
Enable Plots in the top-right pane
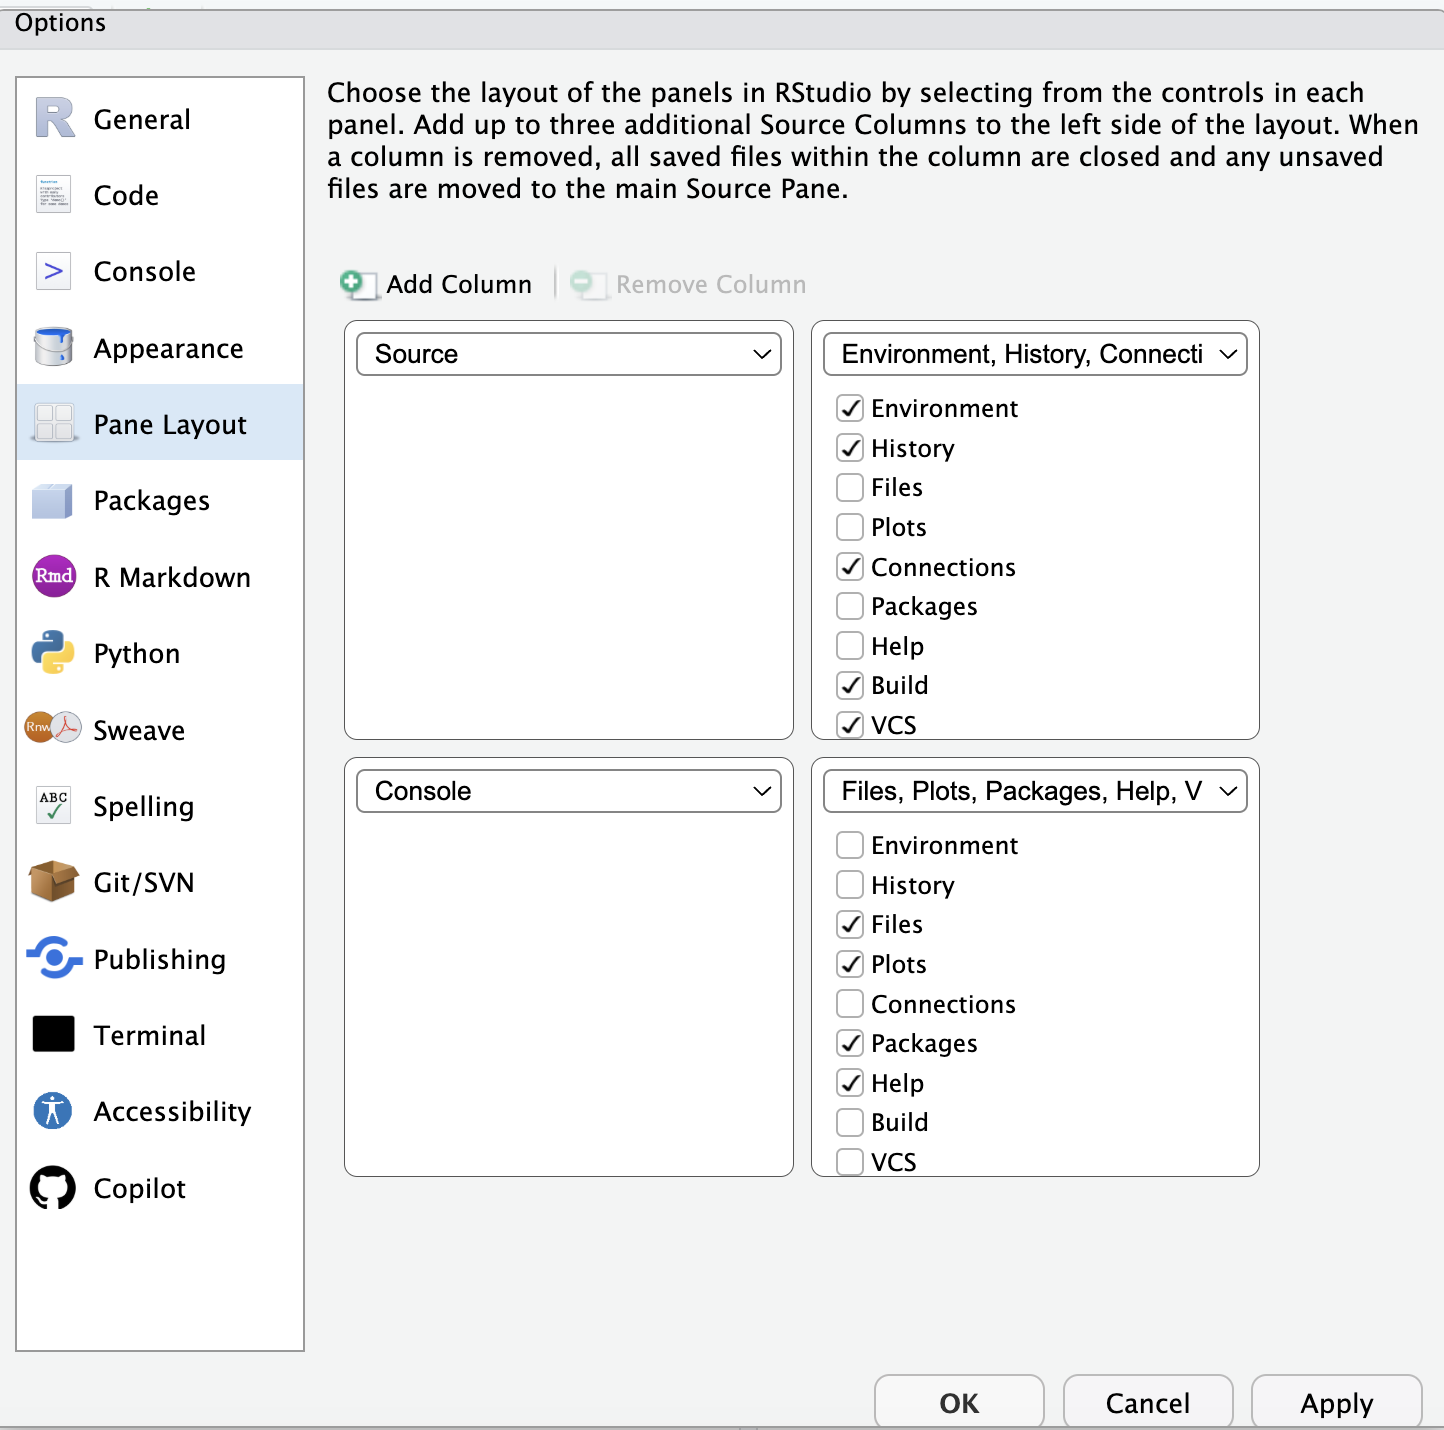pos(849,526)
